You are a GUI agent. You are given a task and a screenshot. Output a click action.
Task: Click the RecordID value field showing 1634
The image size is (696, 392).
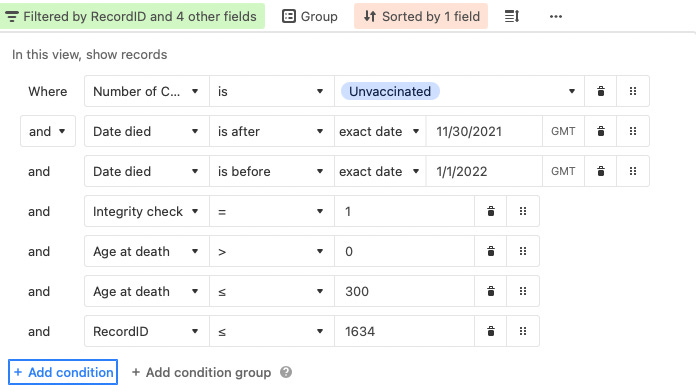[x=404, y=331]
